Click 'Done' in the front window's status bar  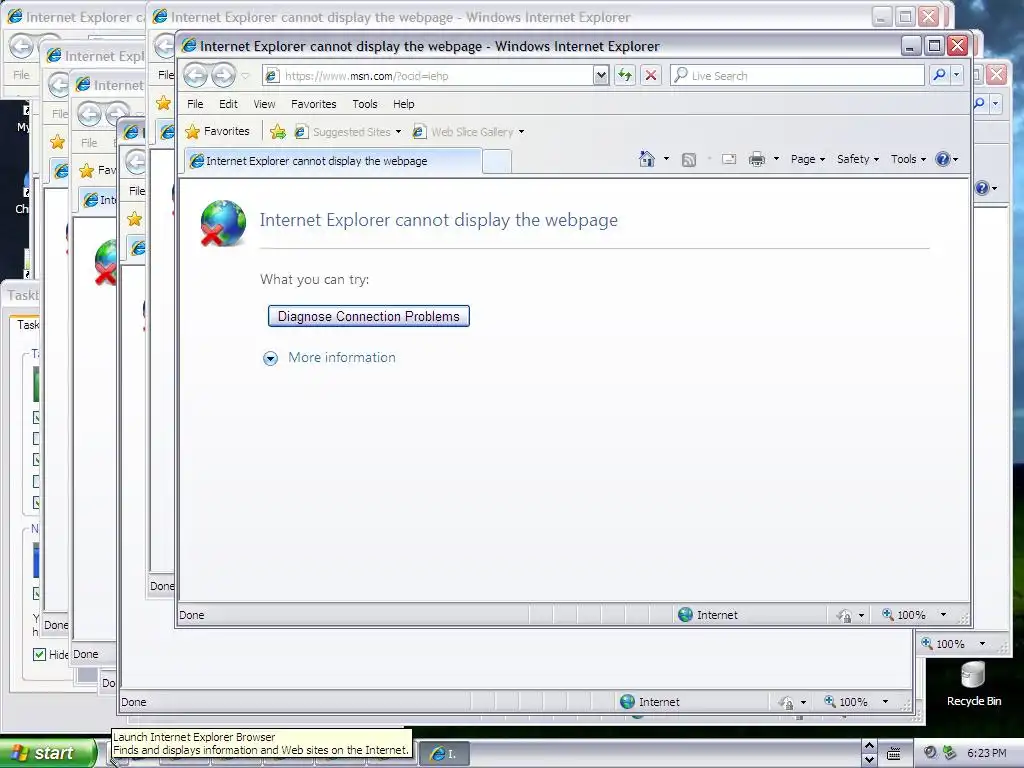191,615
